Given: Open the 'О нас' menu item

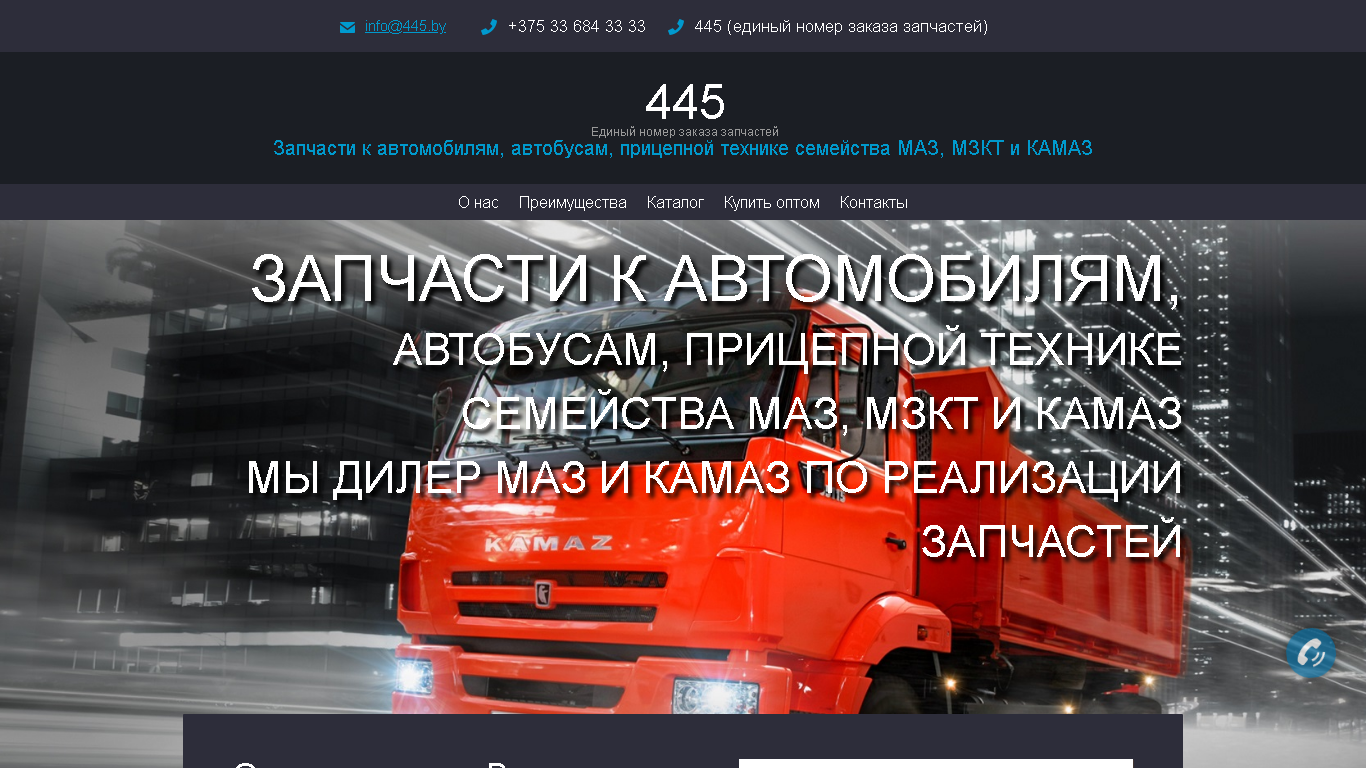Looking at the screenshot, I should 478,202.
